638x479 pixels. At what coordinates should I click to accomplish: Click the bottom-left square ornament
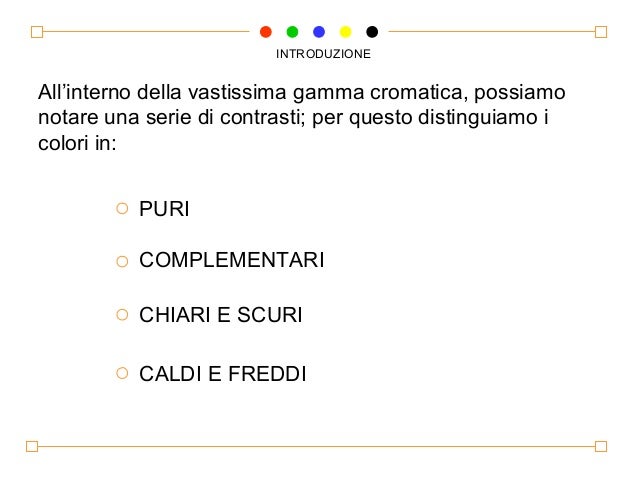click(32, 446)
